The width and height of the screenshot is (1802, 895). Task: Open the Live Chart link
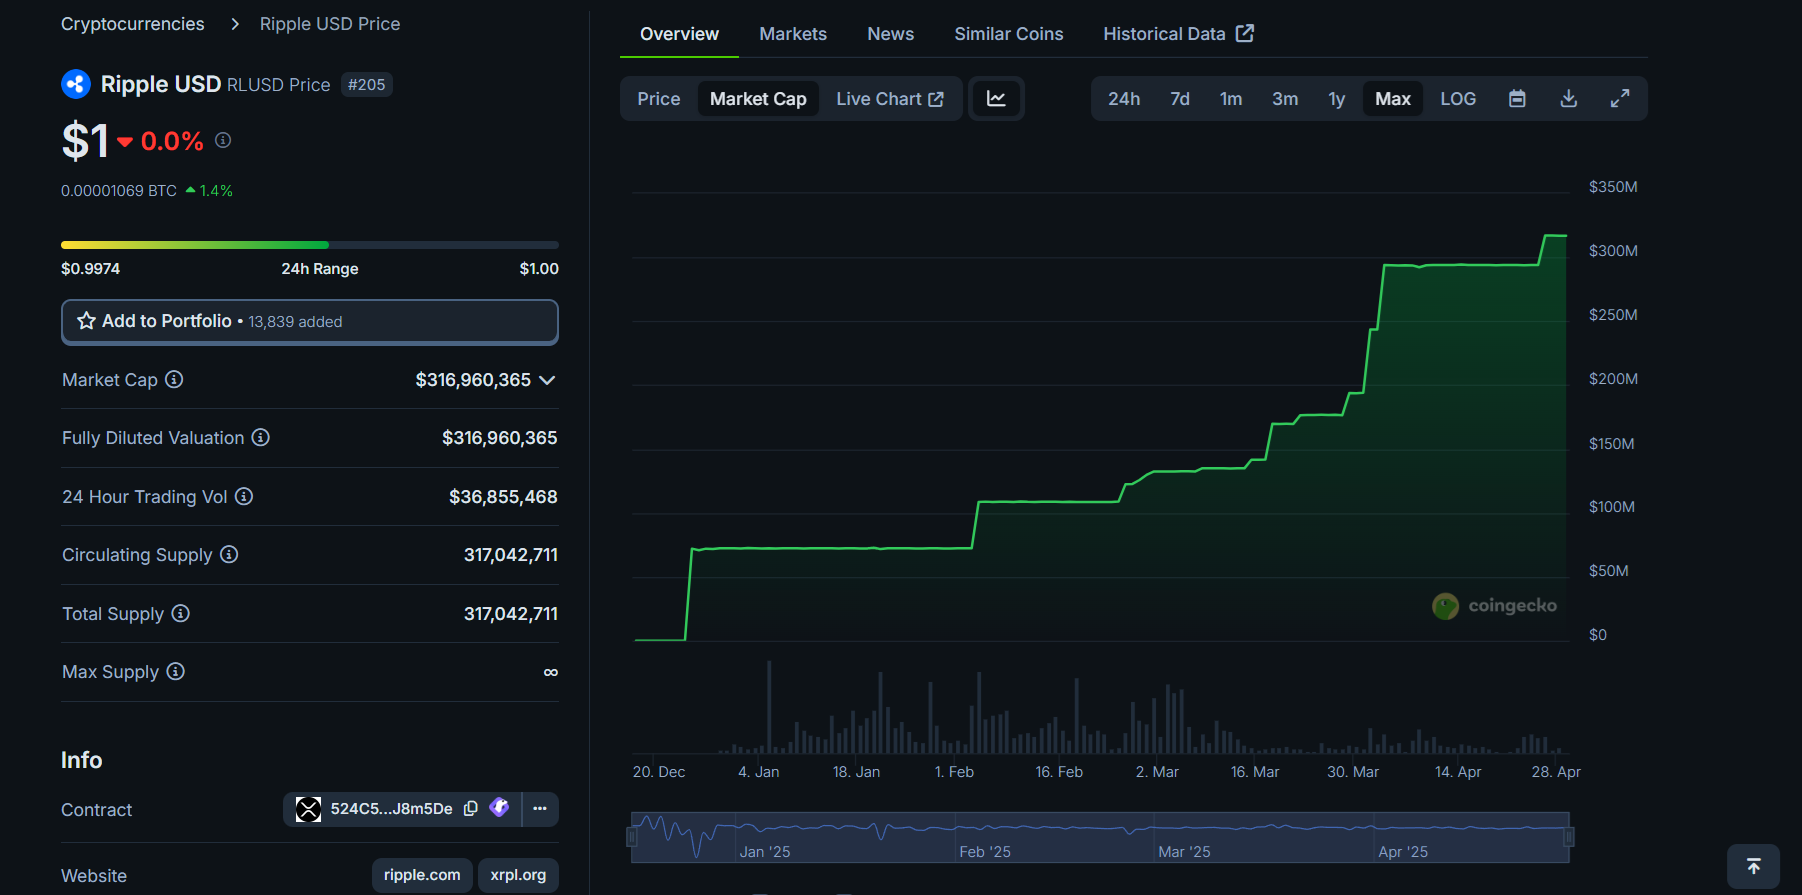click(x=889, y=99)
